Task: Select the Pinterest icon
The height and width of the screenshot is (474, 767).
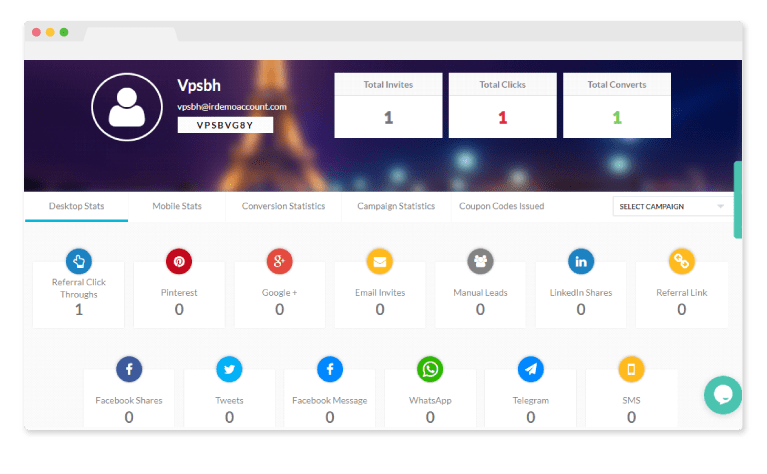Action: point(179,261)
